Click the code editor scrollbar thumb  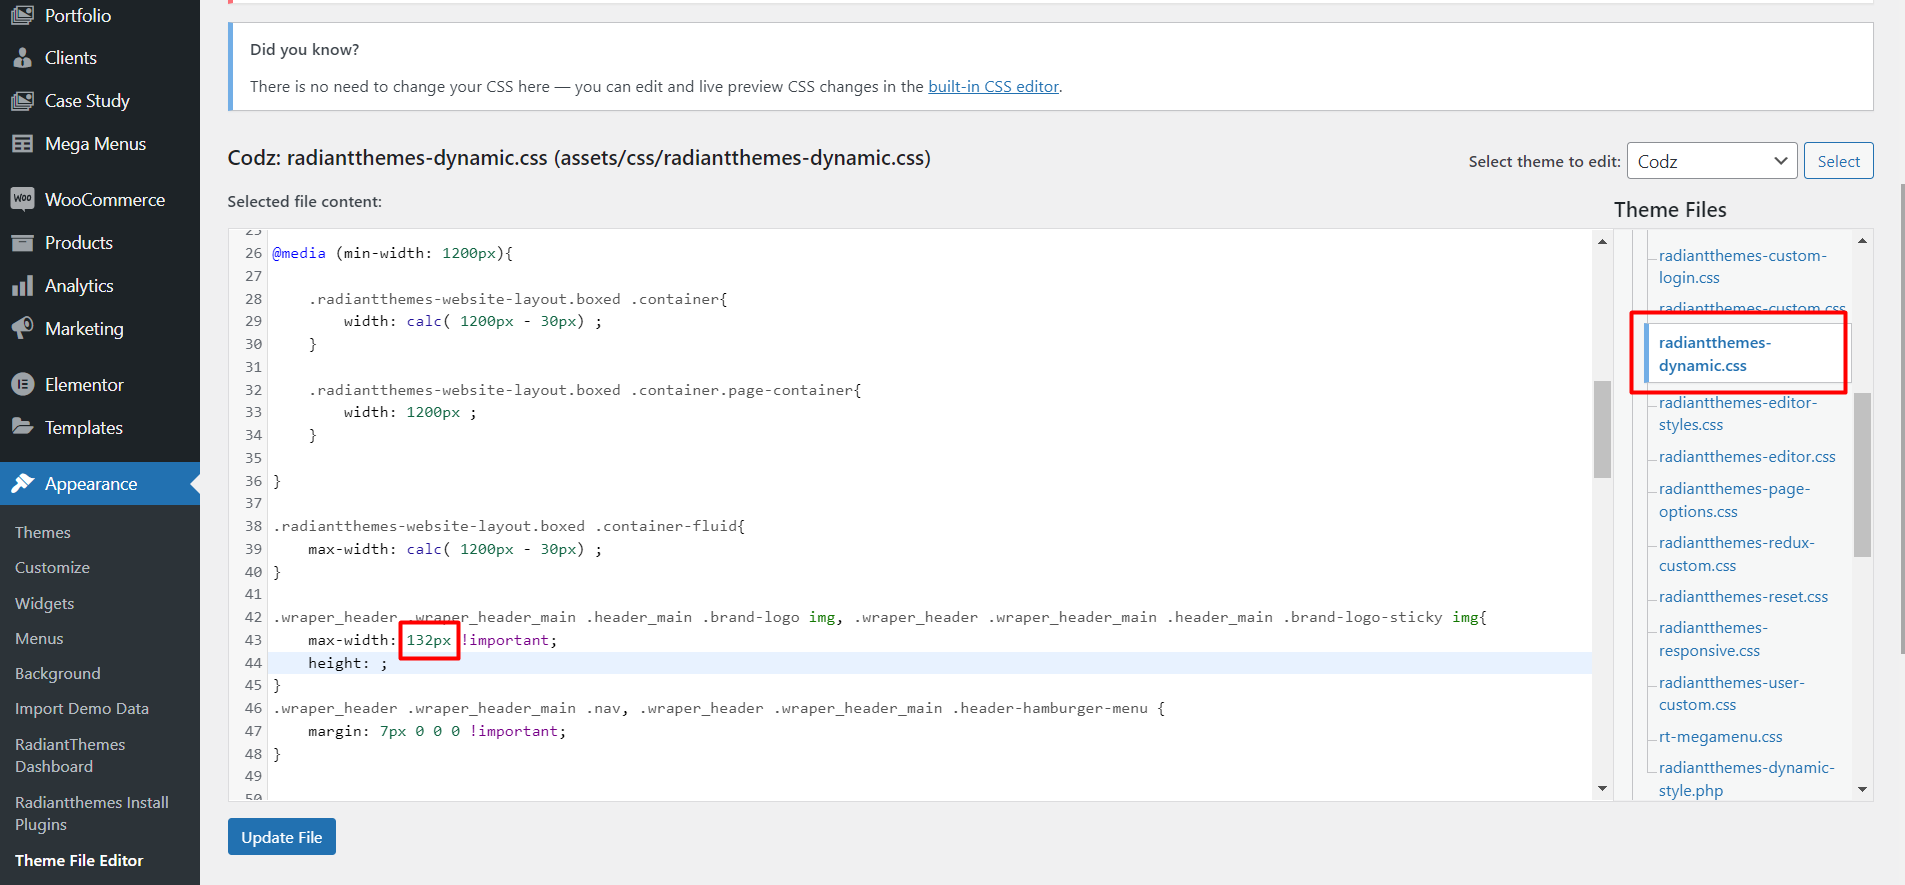coord(1602,429)
